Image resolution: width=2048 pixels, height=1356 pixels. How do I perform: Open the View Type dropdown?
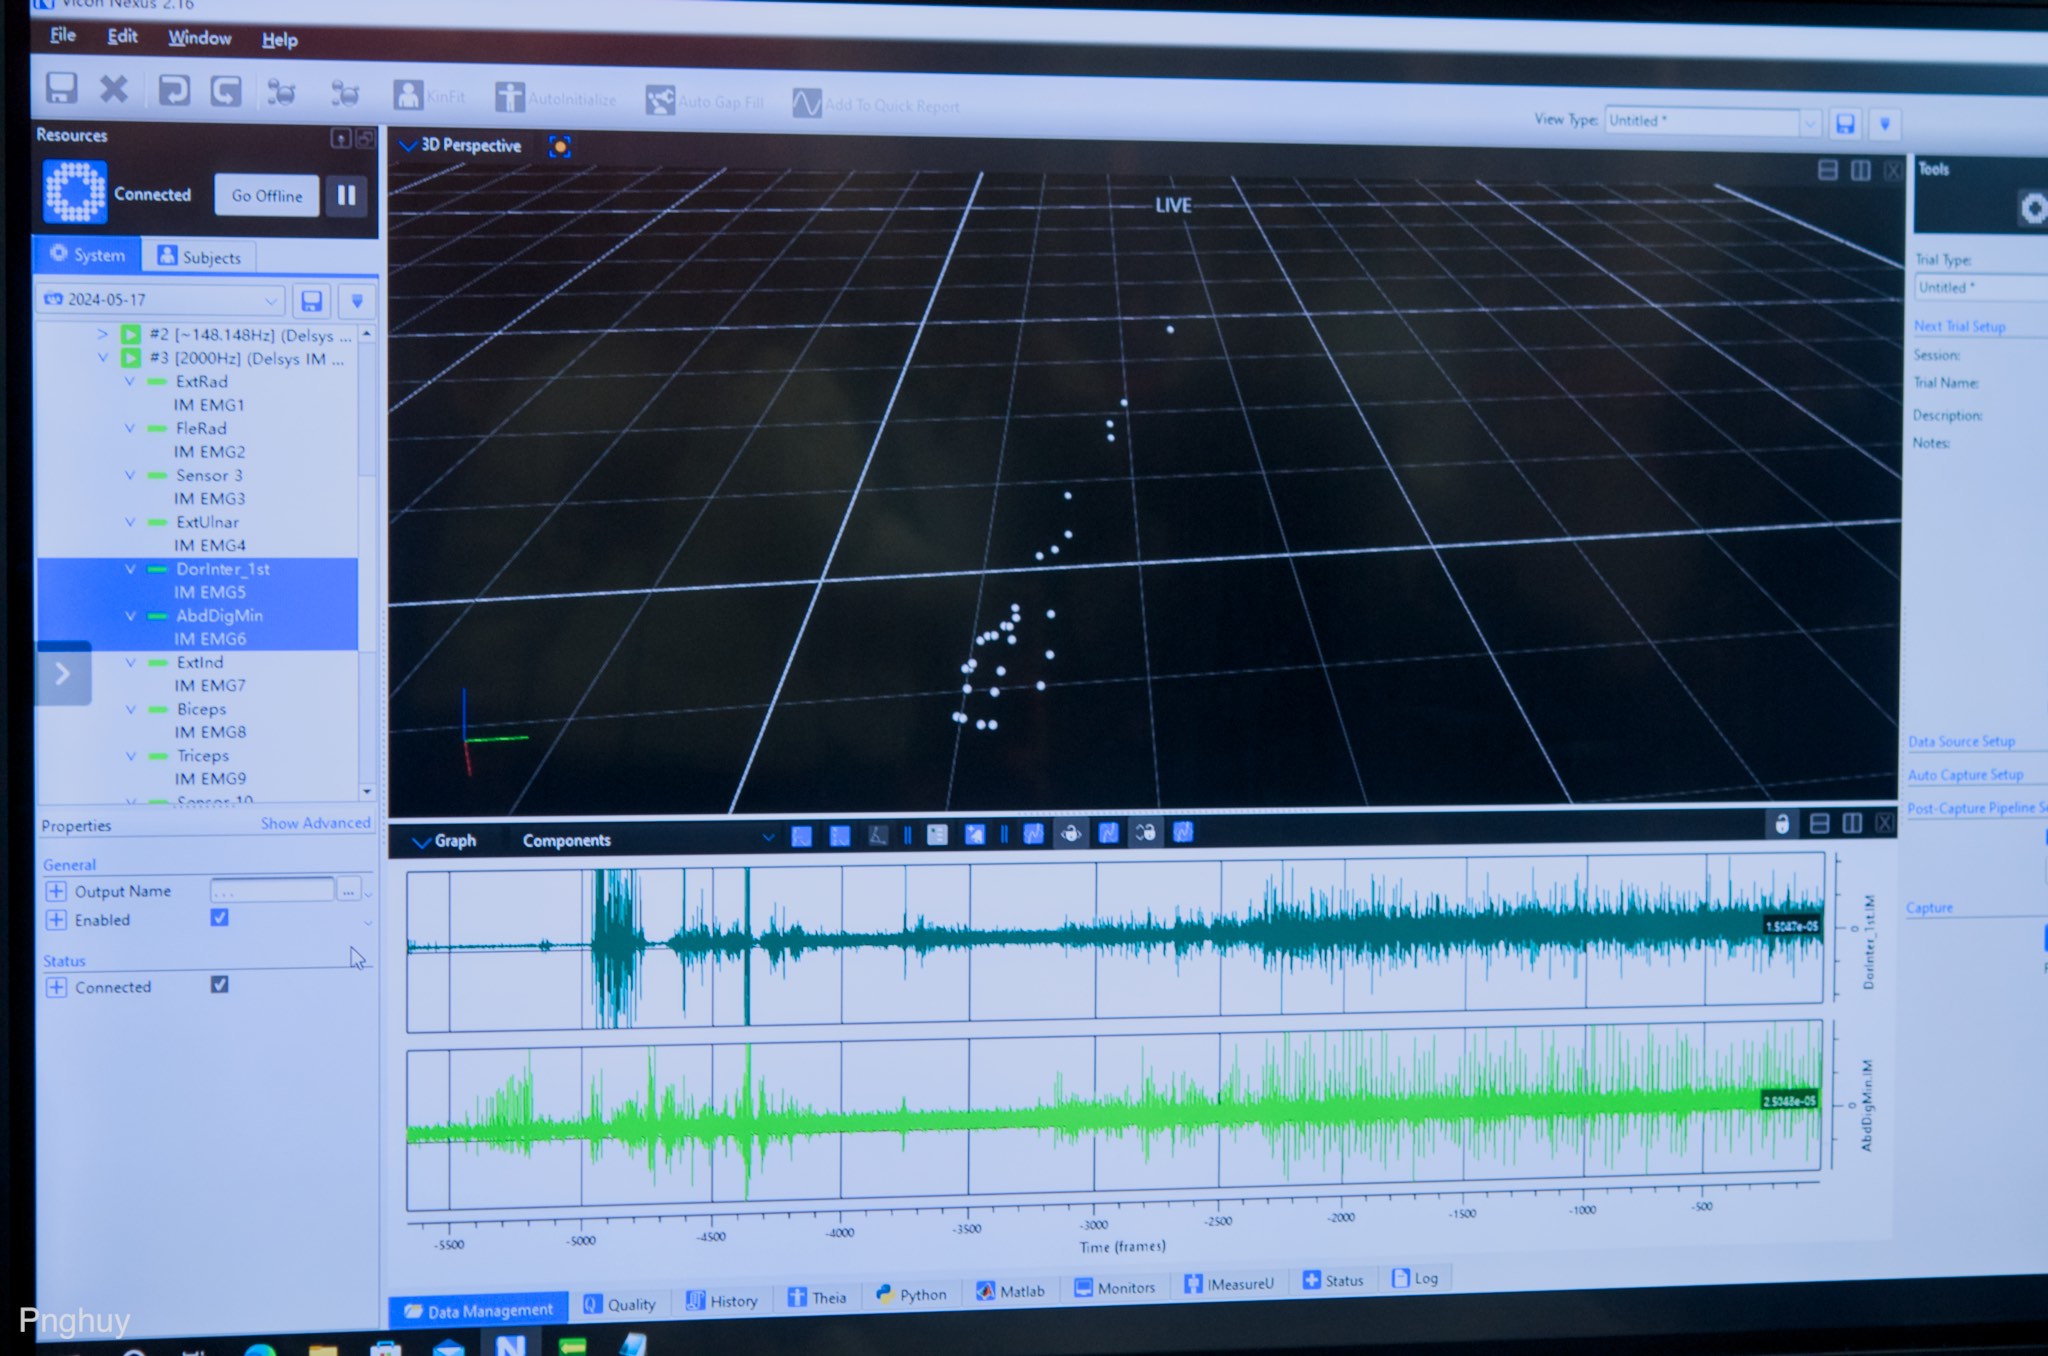tap(1810, 122)
